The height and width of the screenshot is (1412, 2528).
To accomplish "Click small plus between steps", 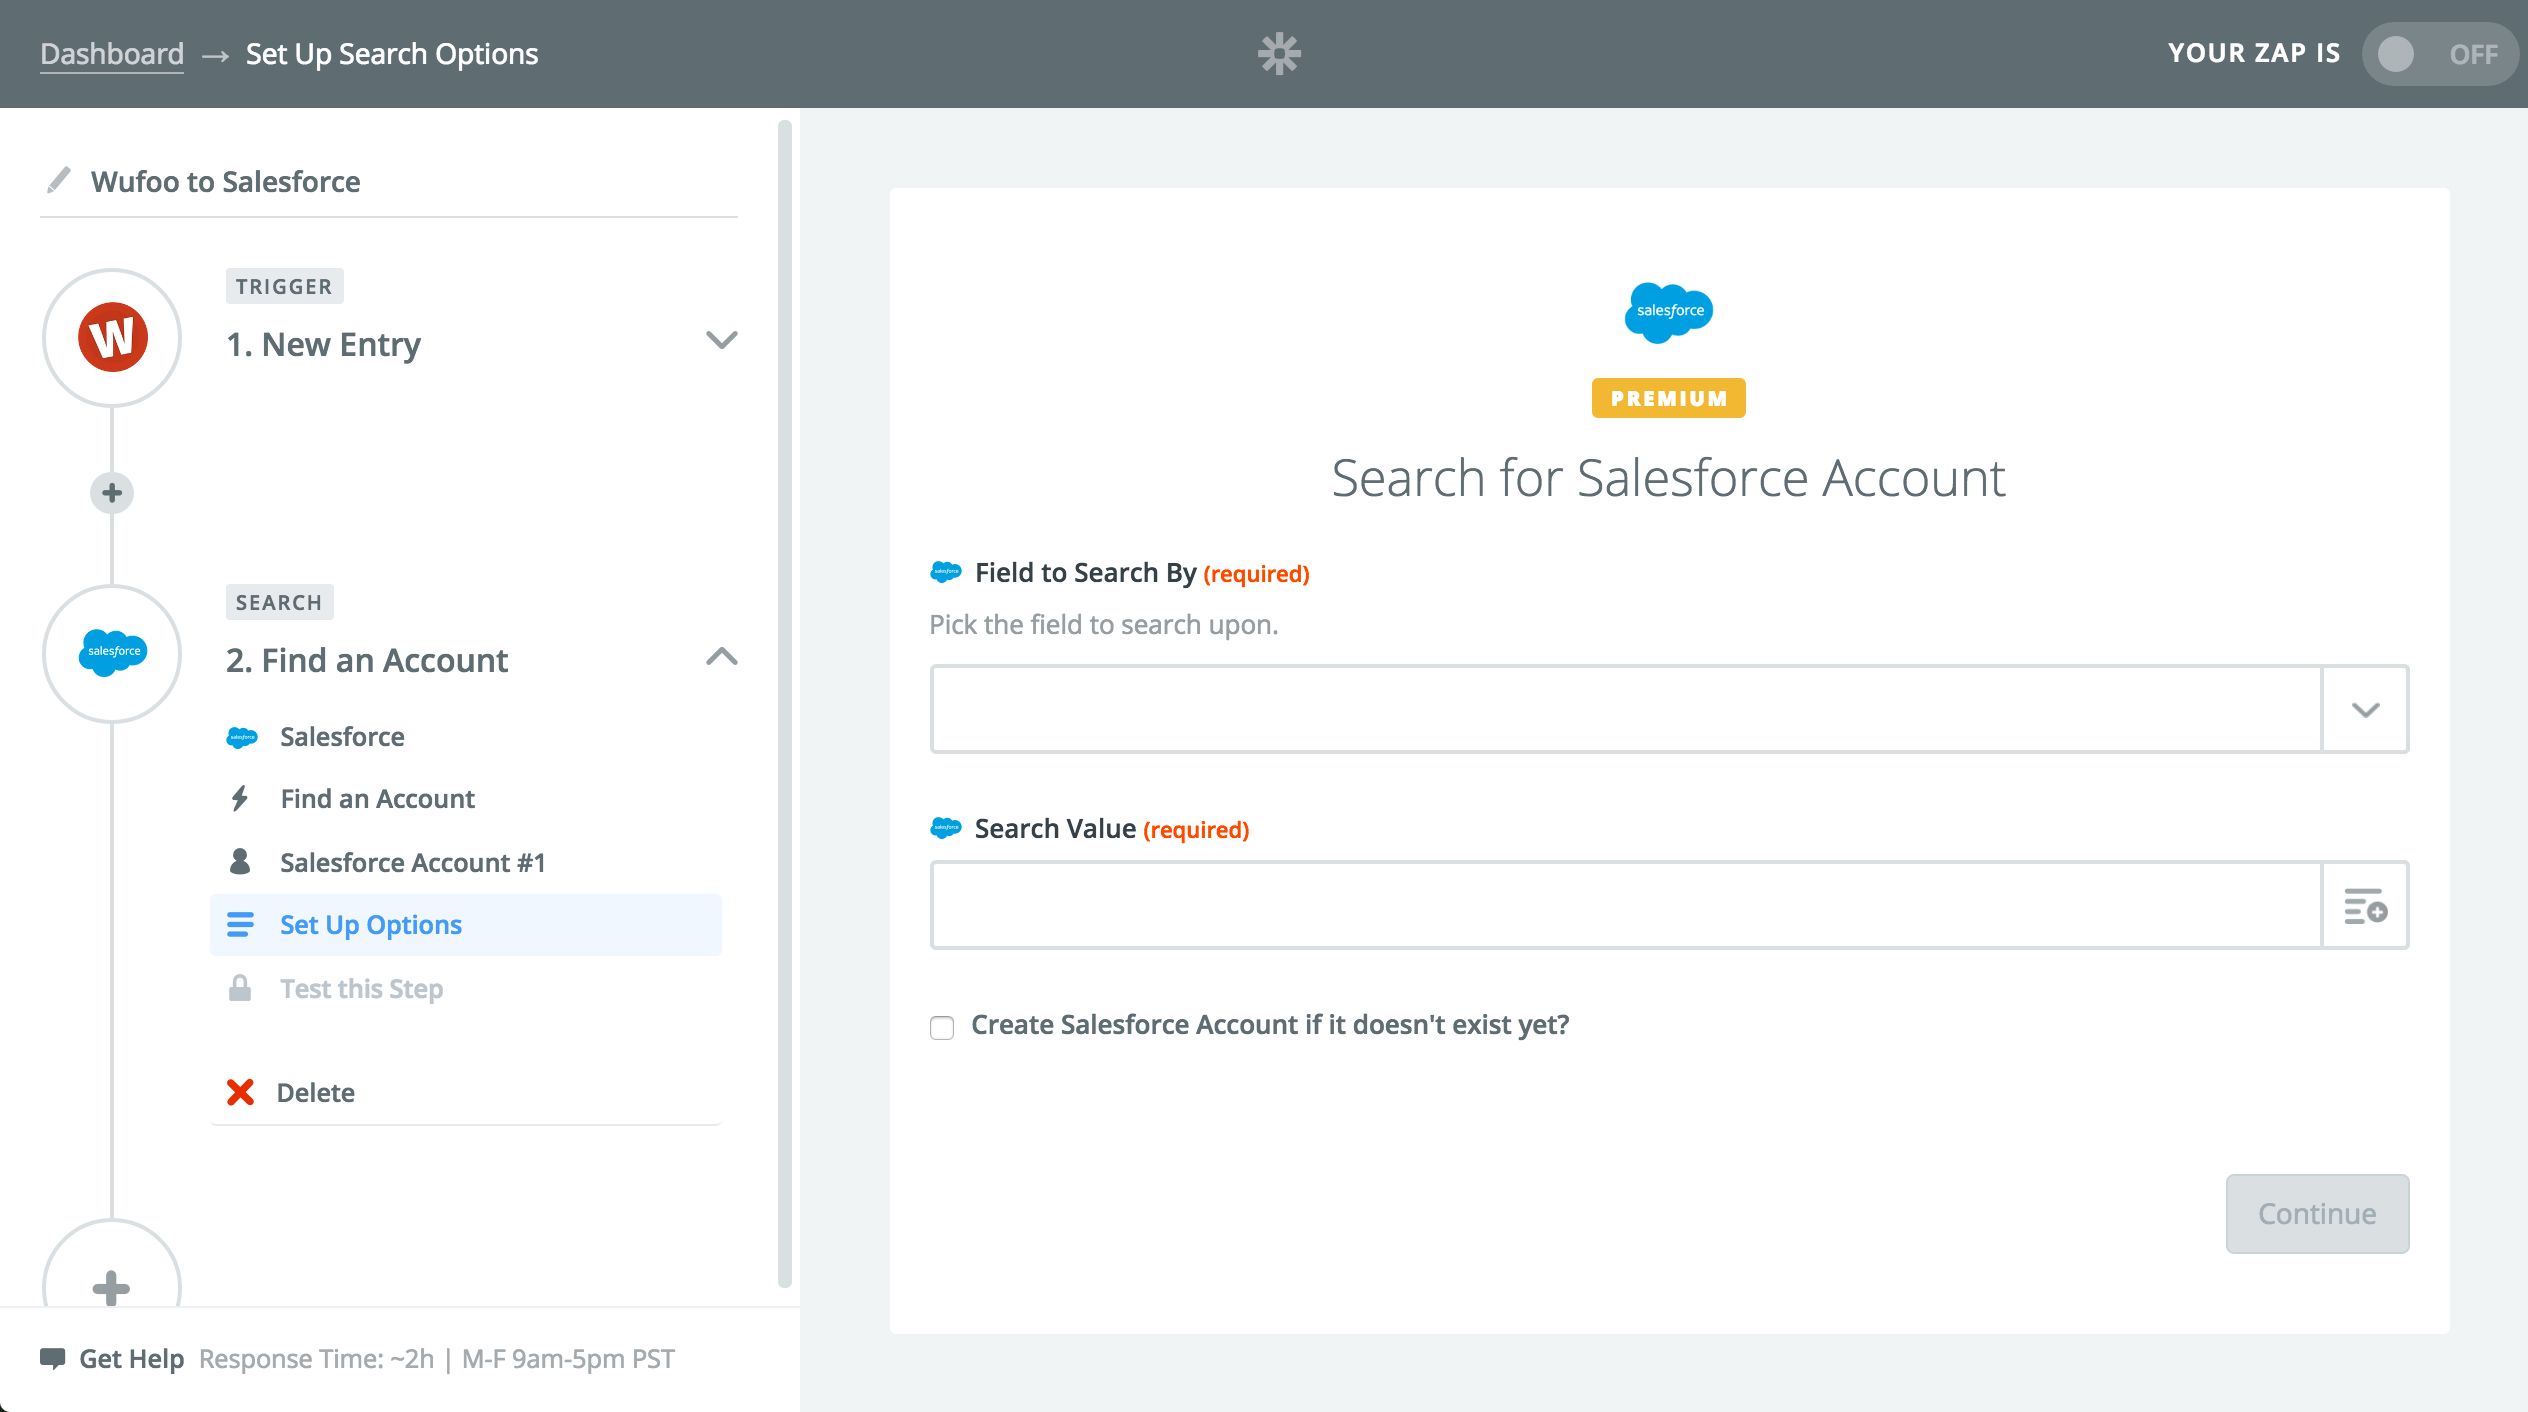I will [x=112, y=492].
